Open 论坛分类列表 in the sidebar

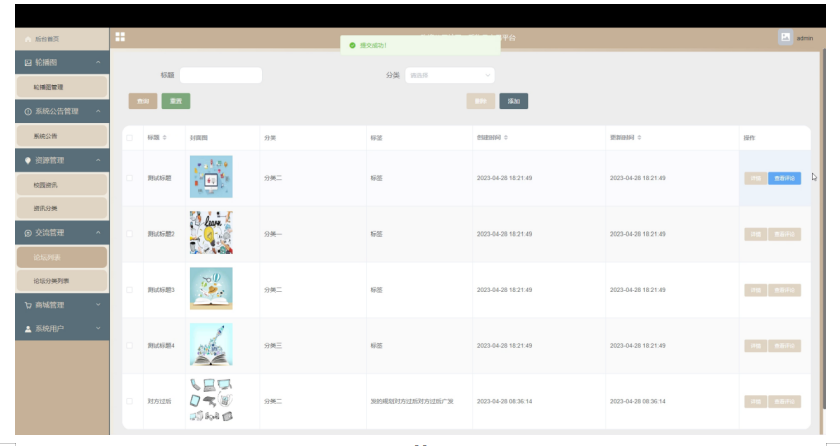(62, 281)
